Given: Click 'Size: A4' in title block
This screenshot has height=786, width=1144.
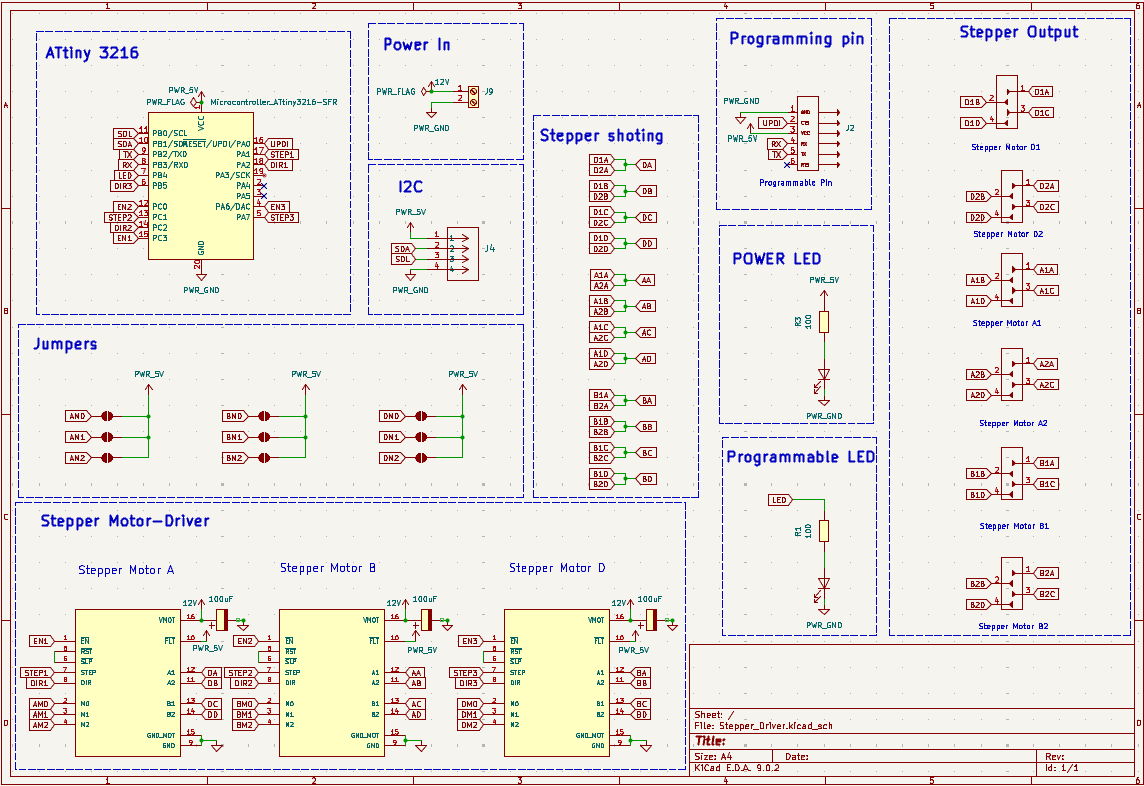Looking at the screenshot, I should [x=714, y=757].
